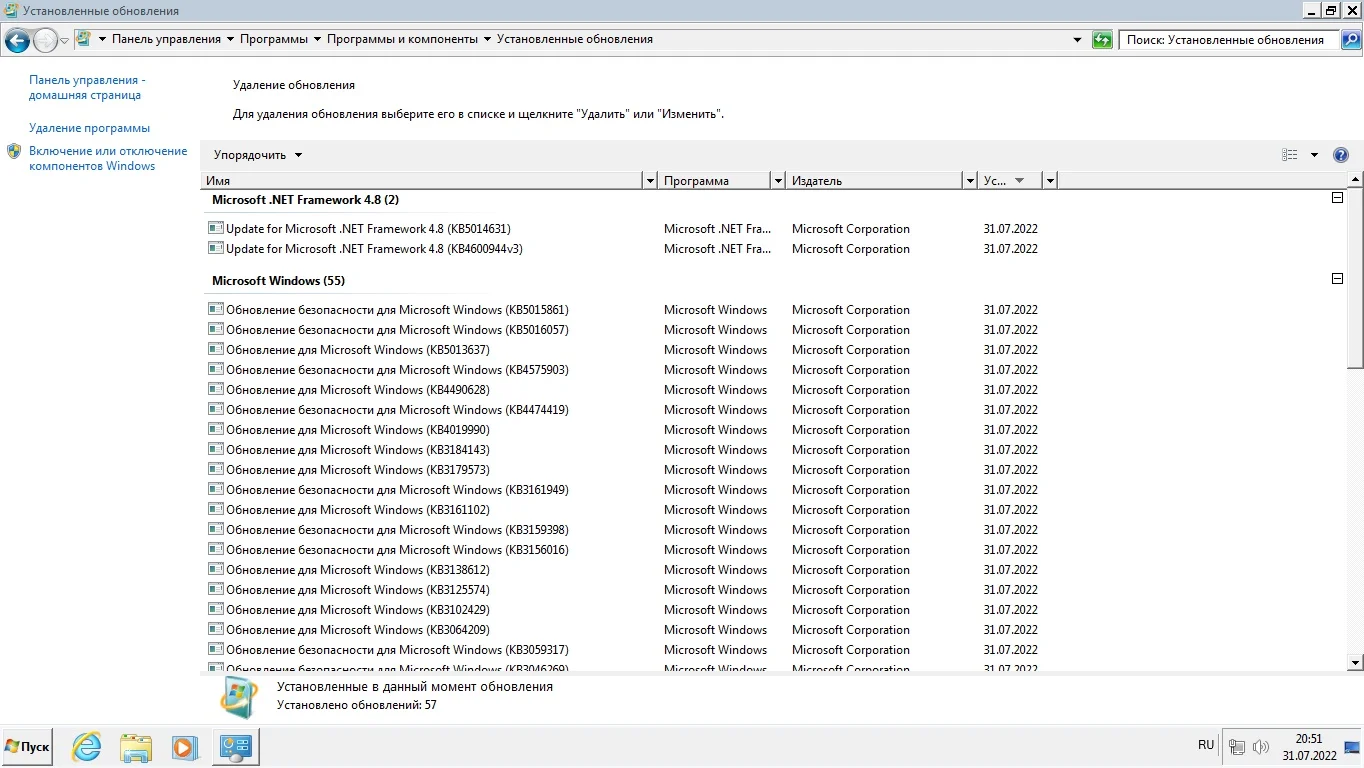Change the view with the view icon
Image resolution: width=1364 pixels, height=768 pixels.
click(x=1290, y=155)
